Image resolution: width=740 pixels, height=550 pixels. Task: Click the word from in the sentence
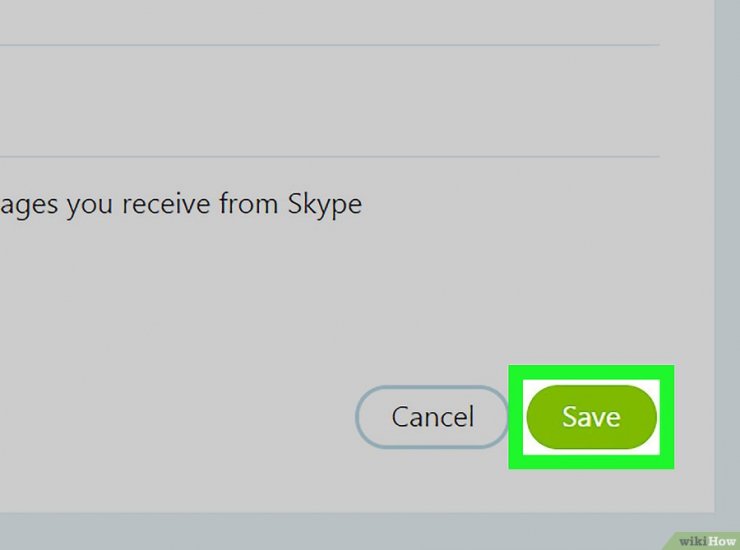click(248, 203)
